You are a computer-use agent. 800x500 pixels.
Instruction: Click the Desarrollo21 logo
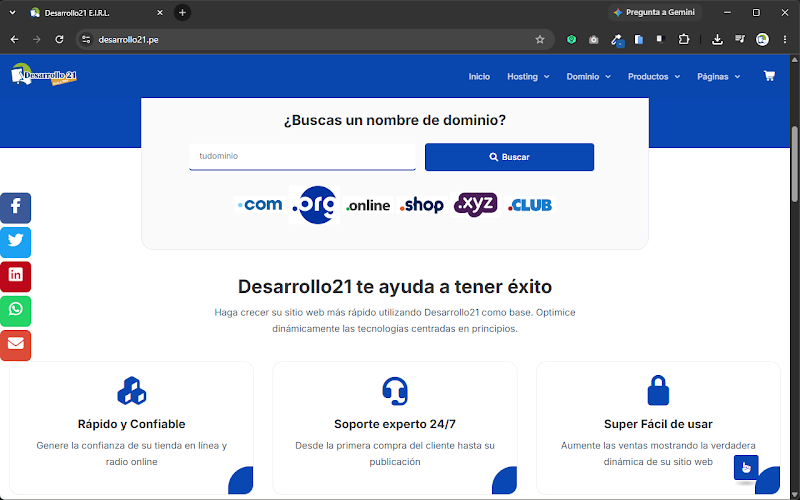pyautogui.click(x=44, y=74)
